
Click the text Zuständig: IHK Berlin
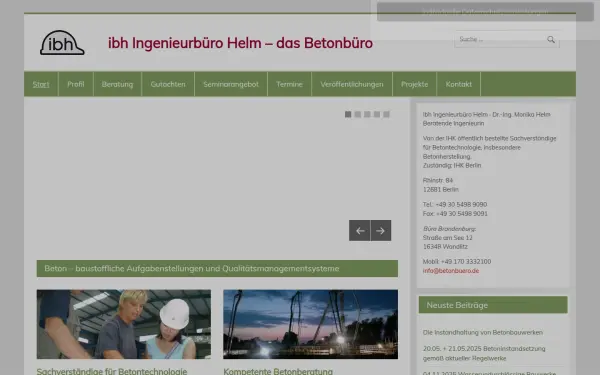coord(452,165)
